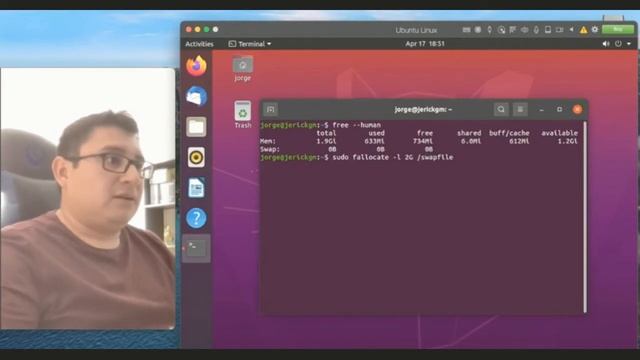The image size is (640, 360).
Task: Click the 'buff/cache' column header
Action: click(x=509, y=133)
